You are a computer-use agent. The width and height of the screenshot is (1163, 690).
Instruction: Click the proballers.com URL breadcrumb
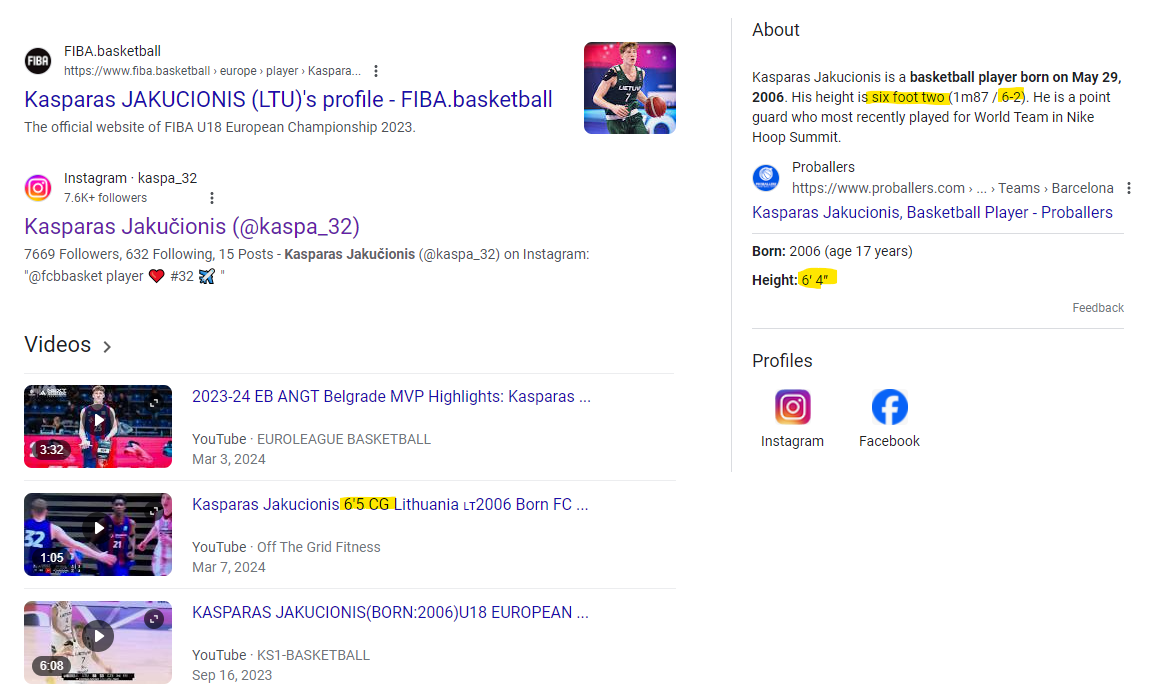[952, 188]
